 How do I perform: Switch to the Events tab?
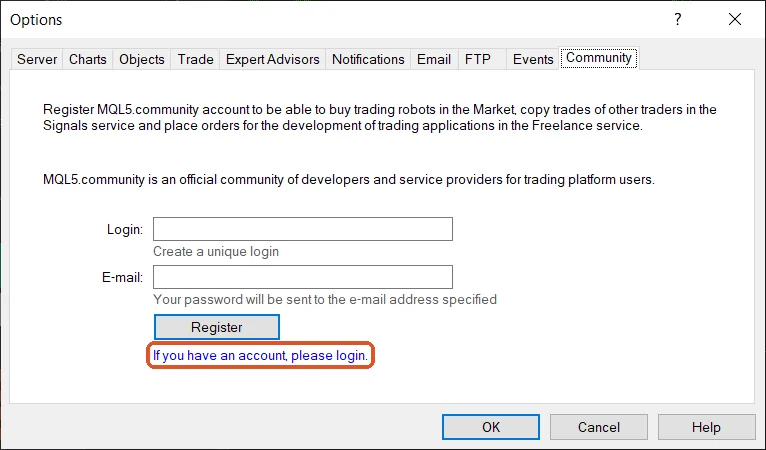533,59
